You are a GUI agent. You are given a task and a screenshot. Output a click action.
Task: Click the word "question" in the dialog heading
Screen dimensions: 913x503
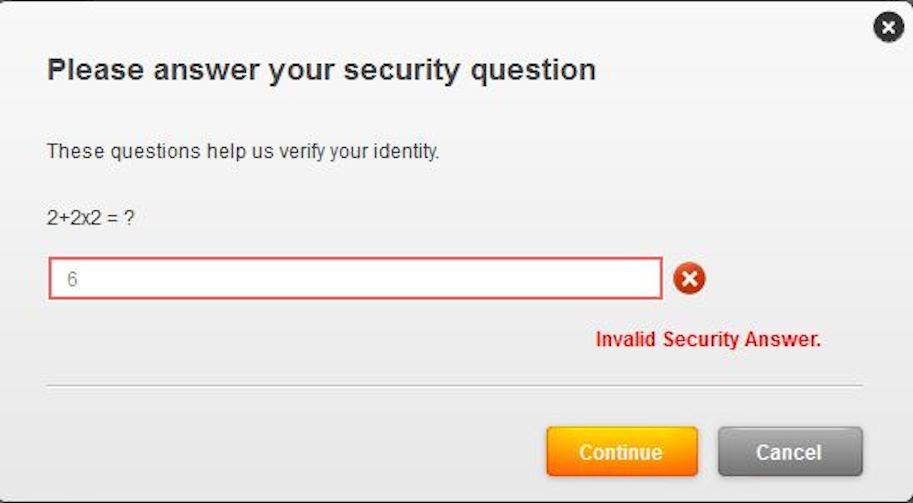click(x=537, y=70)
